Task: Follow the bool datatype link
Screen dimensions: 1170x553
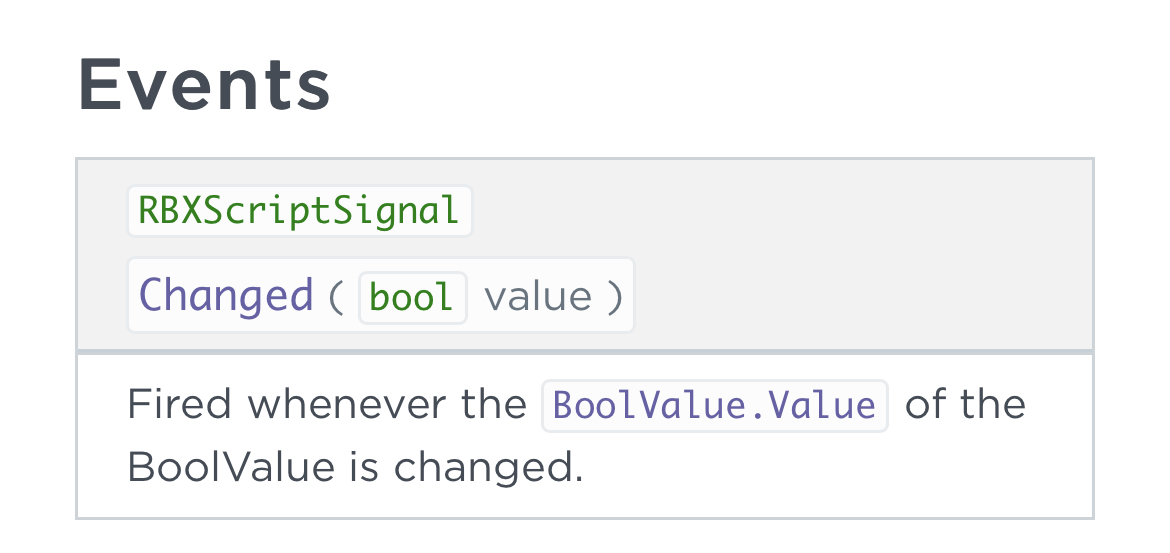Action: 413,298
